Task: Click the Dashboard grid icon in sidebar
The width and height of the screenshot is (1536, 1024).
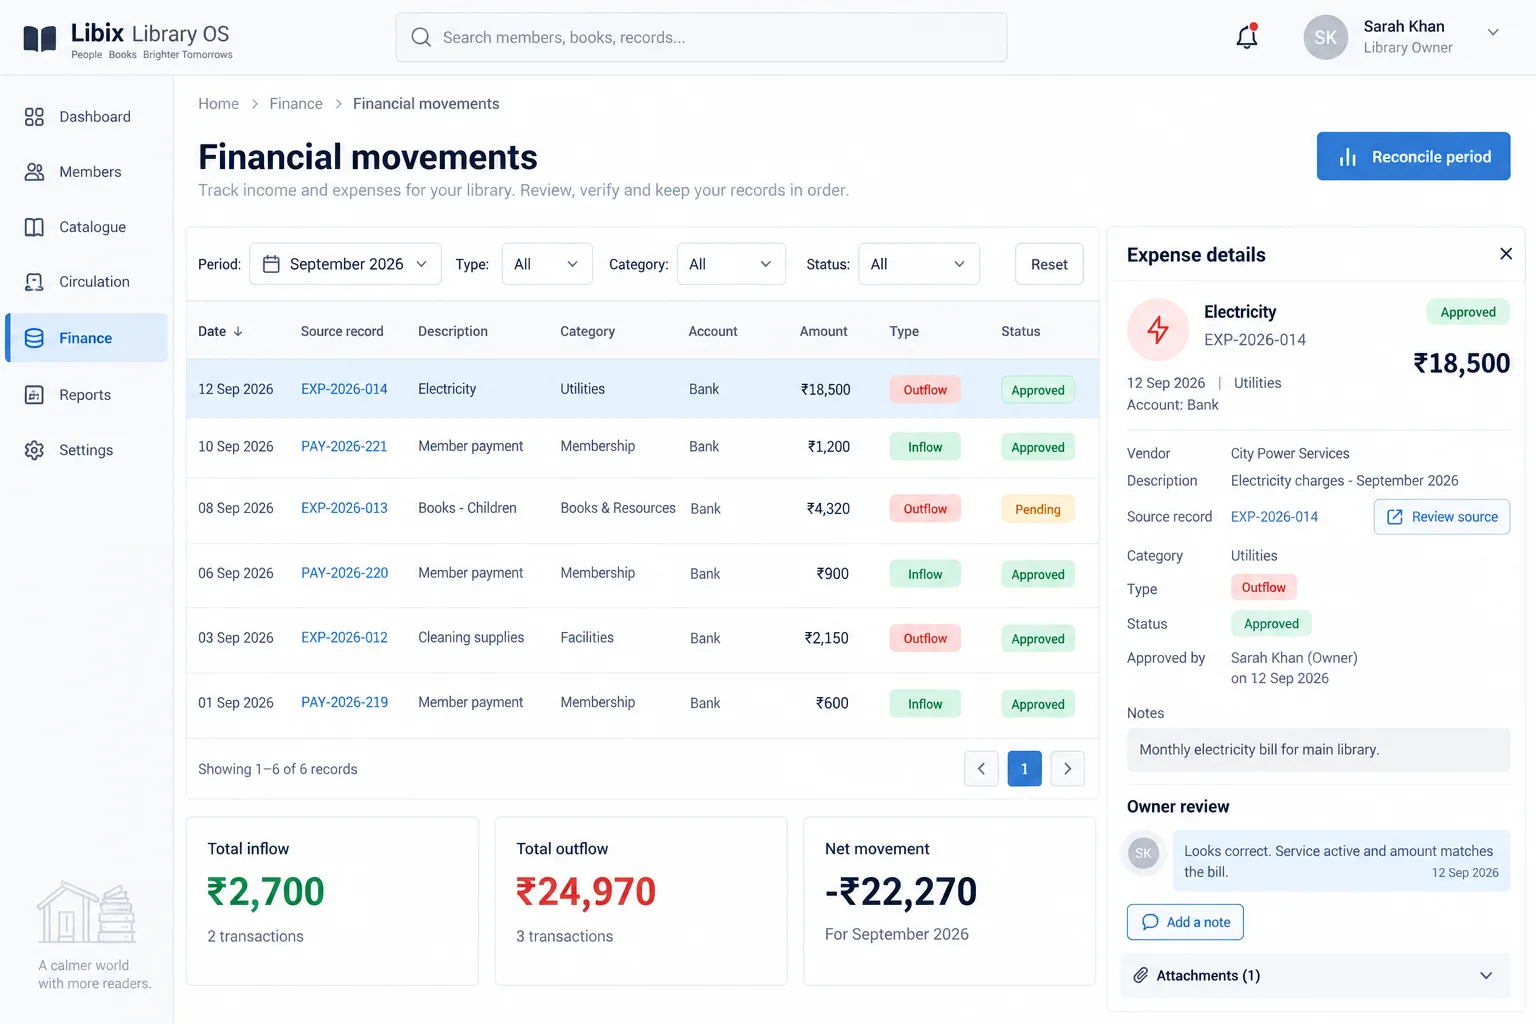Action: tap(34, 117)
